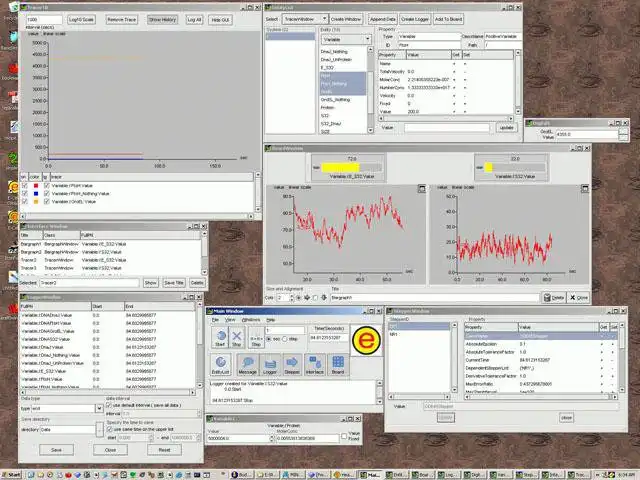Open the Interface window icon

point(315,364)
